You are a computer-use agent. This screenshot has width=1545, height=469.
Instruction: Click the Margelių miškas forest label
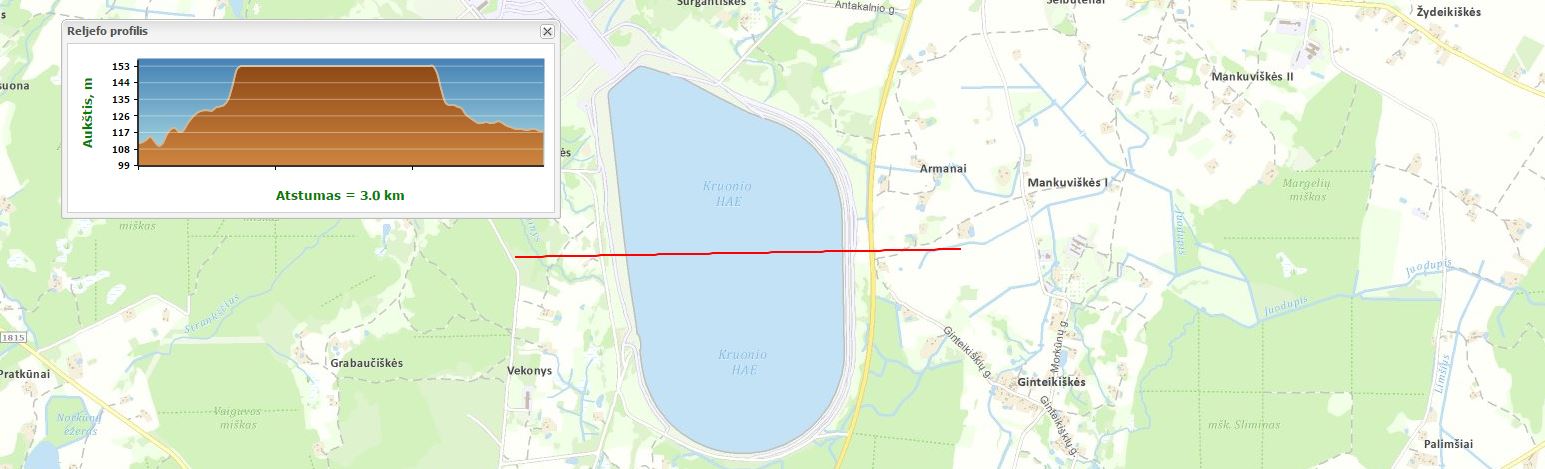click(1307, 190)
